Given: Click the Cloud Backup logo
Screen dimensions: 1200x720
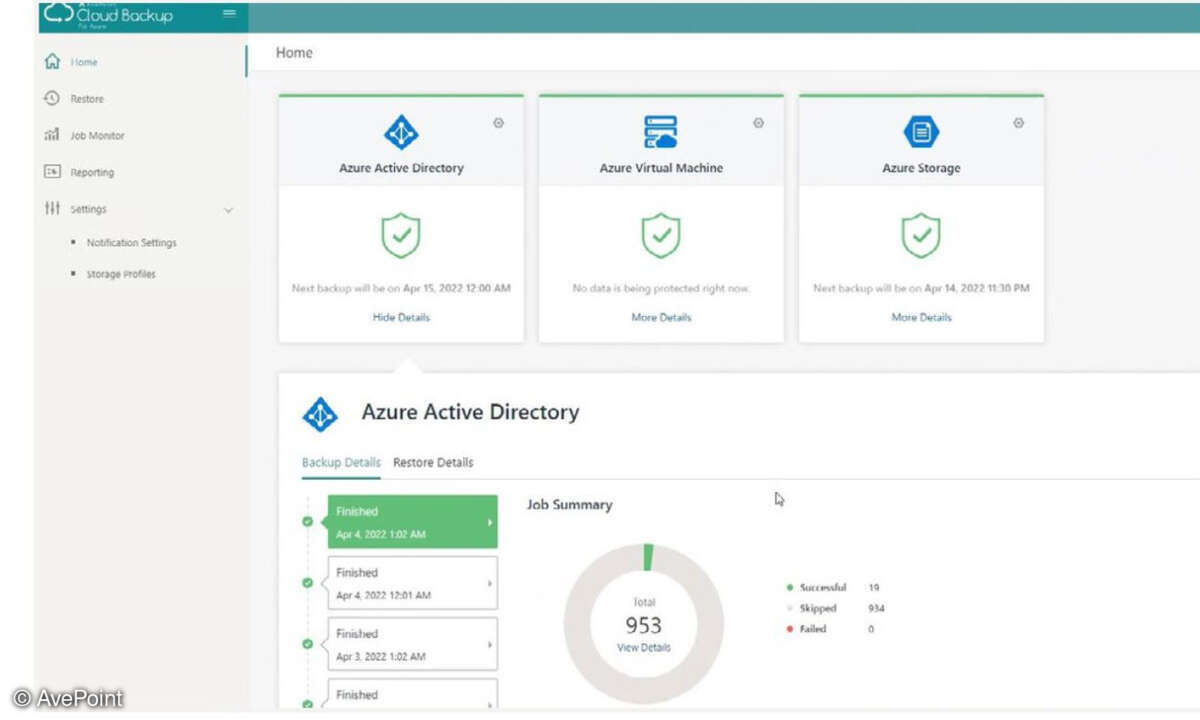Looking at the screenshot, I should [x=108, y=14].
